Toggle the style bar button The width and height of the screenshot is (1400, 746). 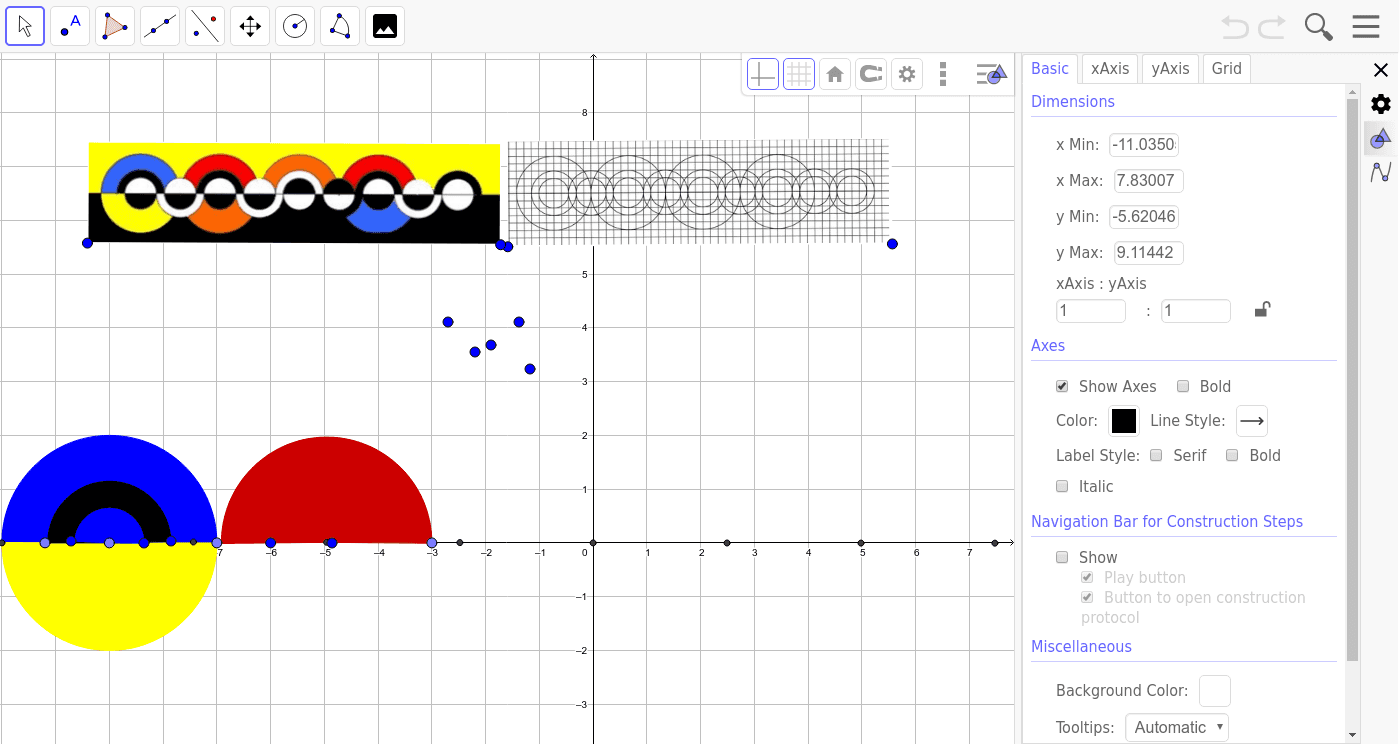coord(991,74)
